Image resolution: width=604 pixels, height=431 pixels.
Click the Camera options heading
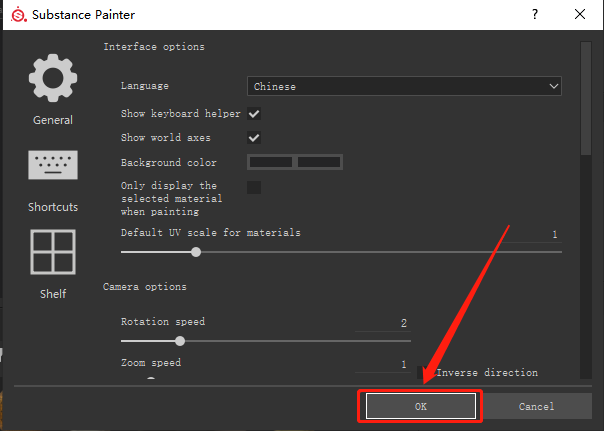click(x=145, y=287)
